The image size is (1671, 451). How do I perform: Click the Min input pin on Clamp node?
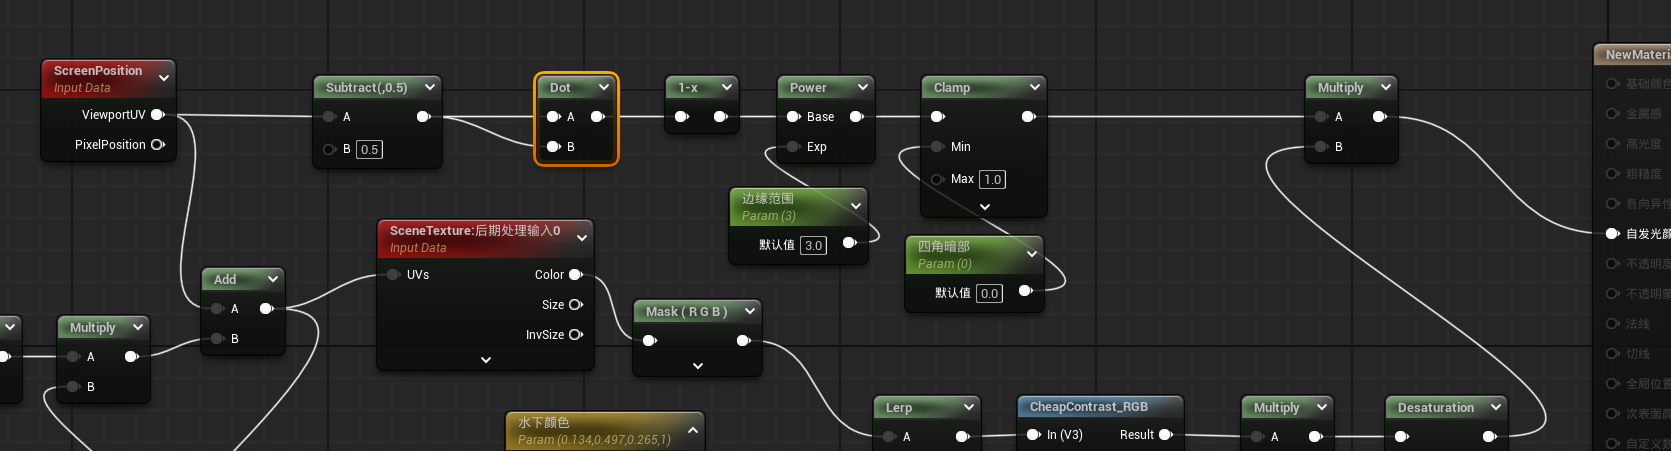[x=937, y=147]
